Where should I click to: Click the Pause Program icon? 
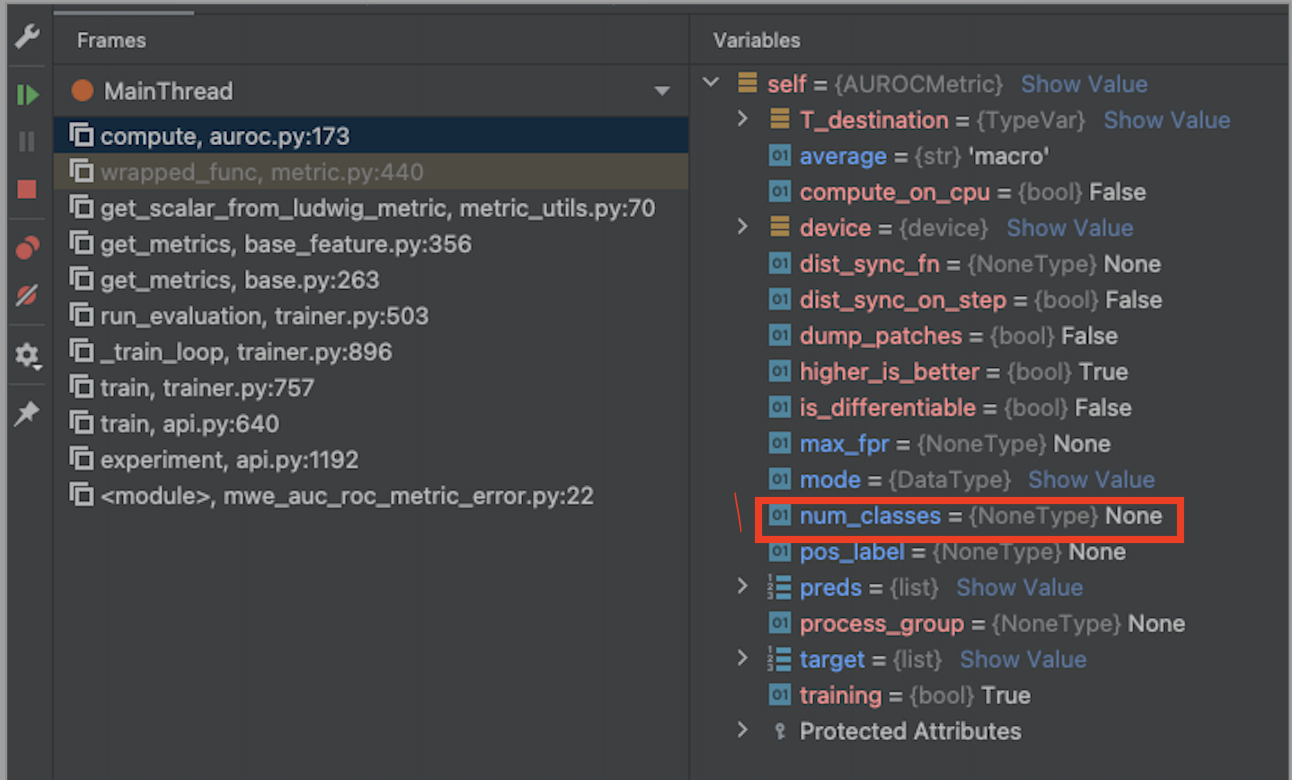[26, 141]
